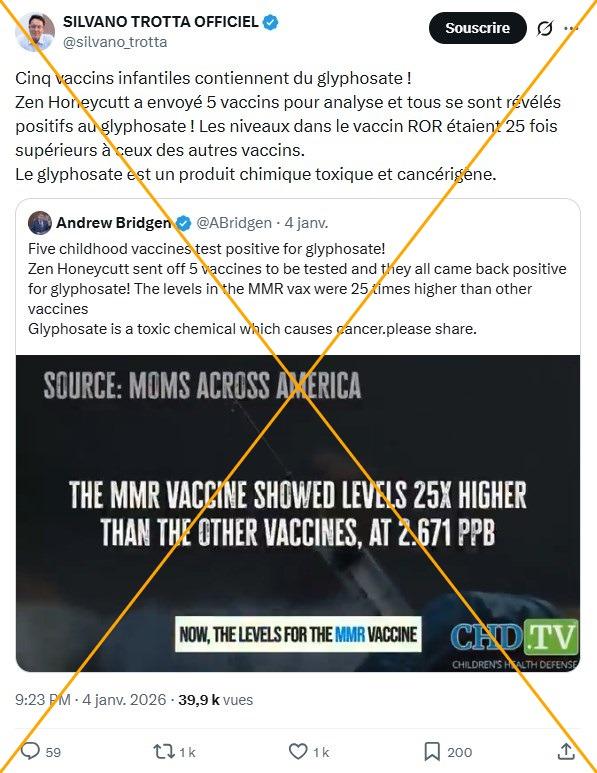This screenshot has width=597, height=773.
Task: Click the reply speech bubble icon
Action: point(31,751)
